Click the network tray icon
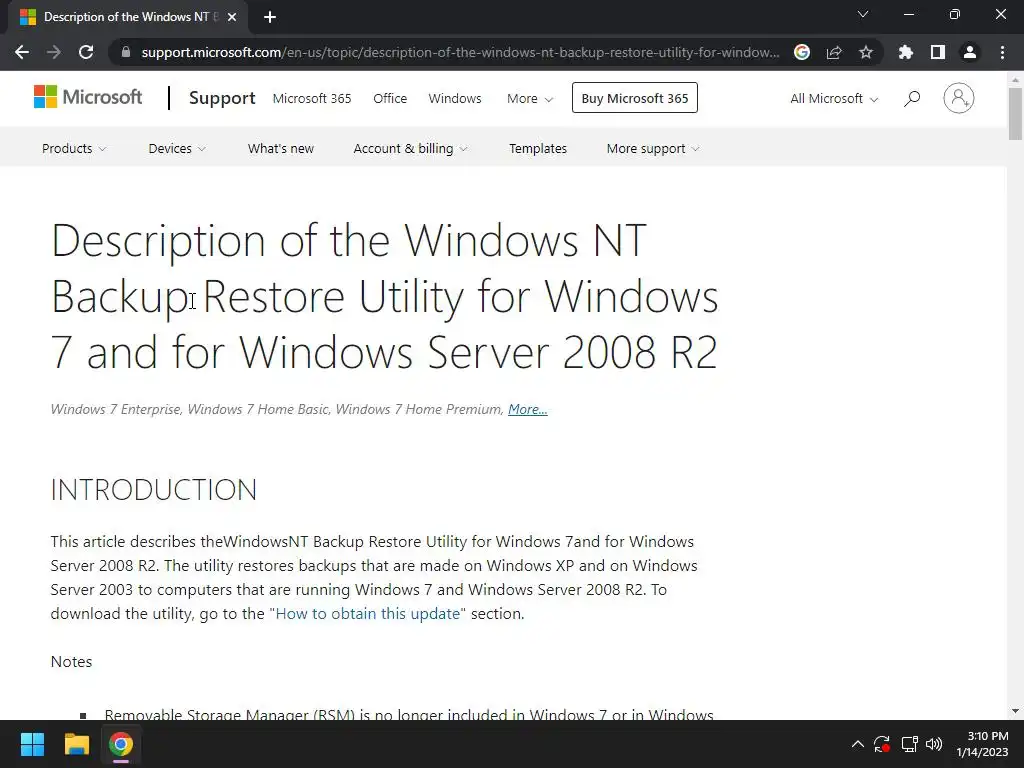This screenshot has height=768, width=1024. [x=909, y=744]
